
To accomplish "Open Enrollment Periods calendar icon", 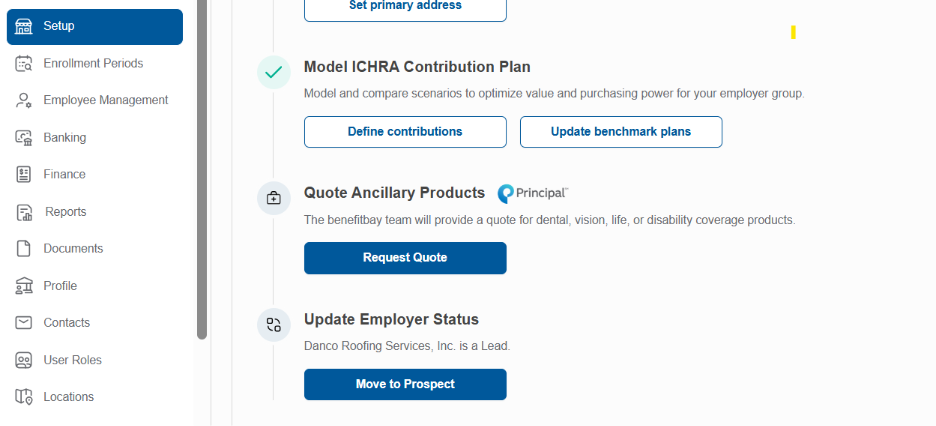I will [23, 63].
